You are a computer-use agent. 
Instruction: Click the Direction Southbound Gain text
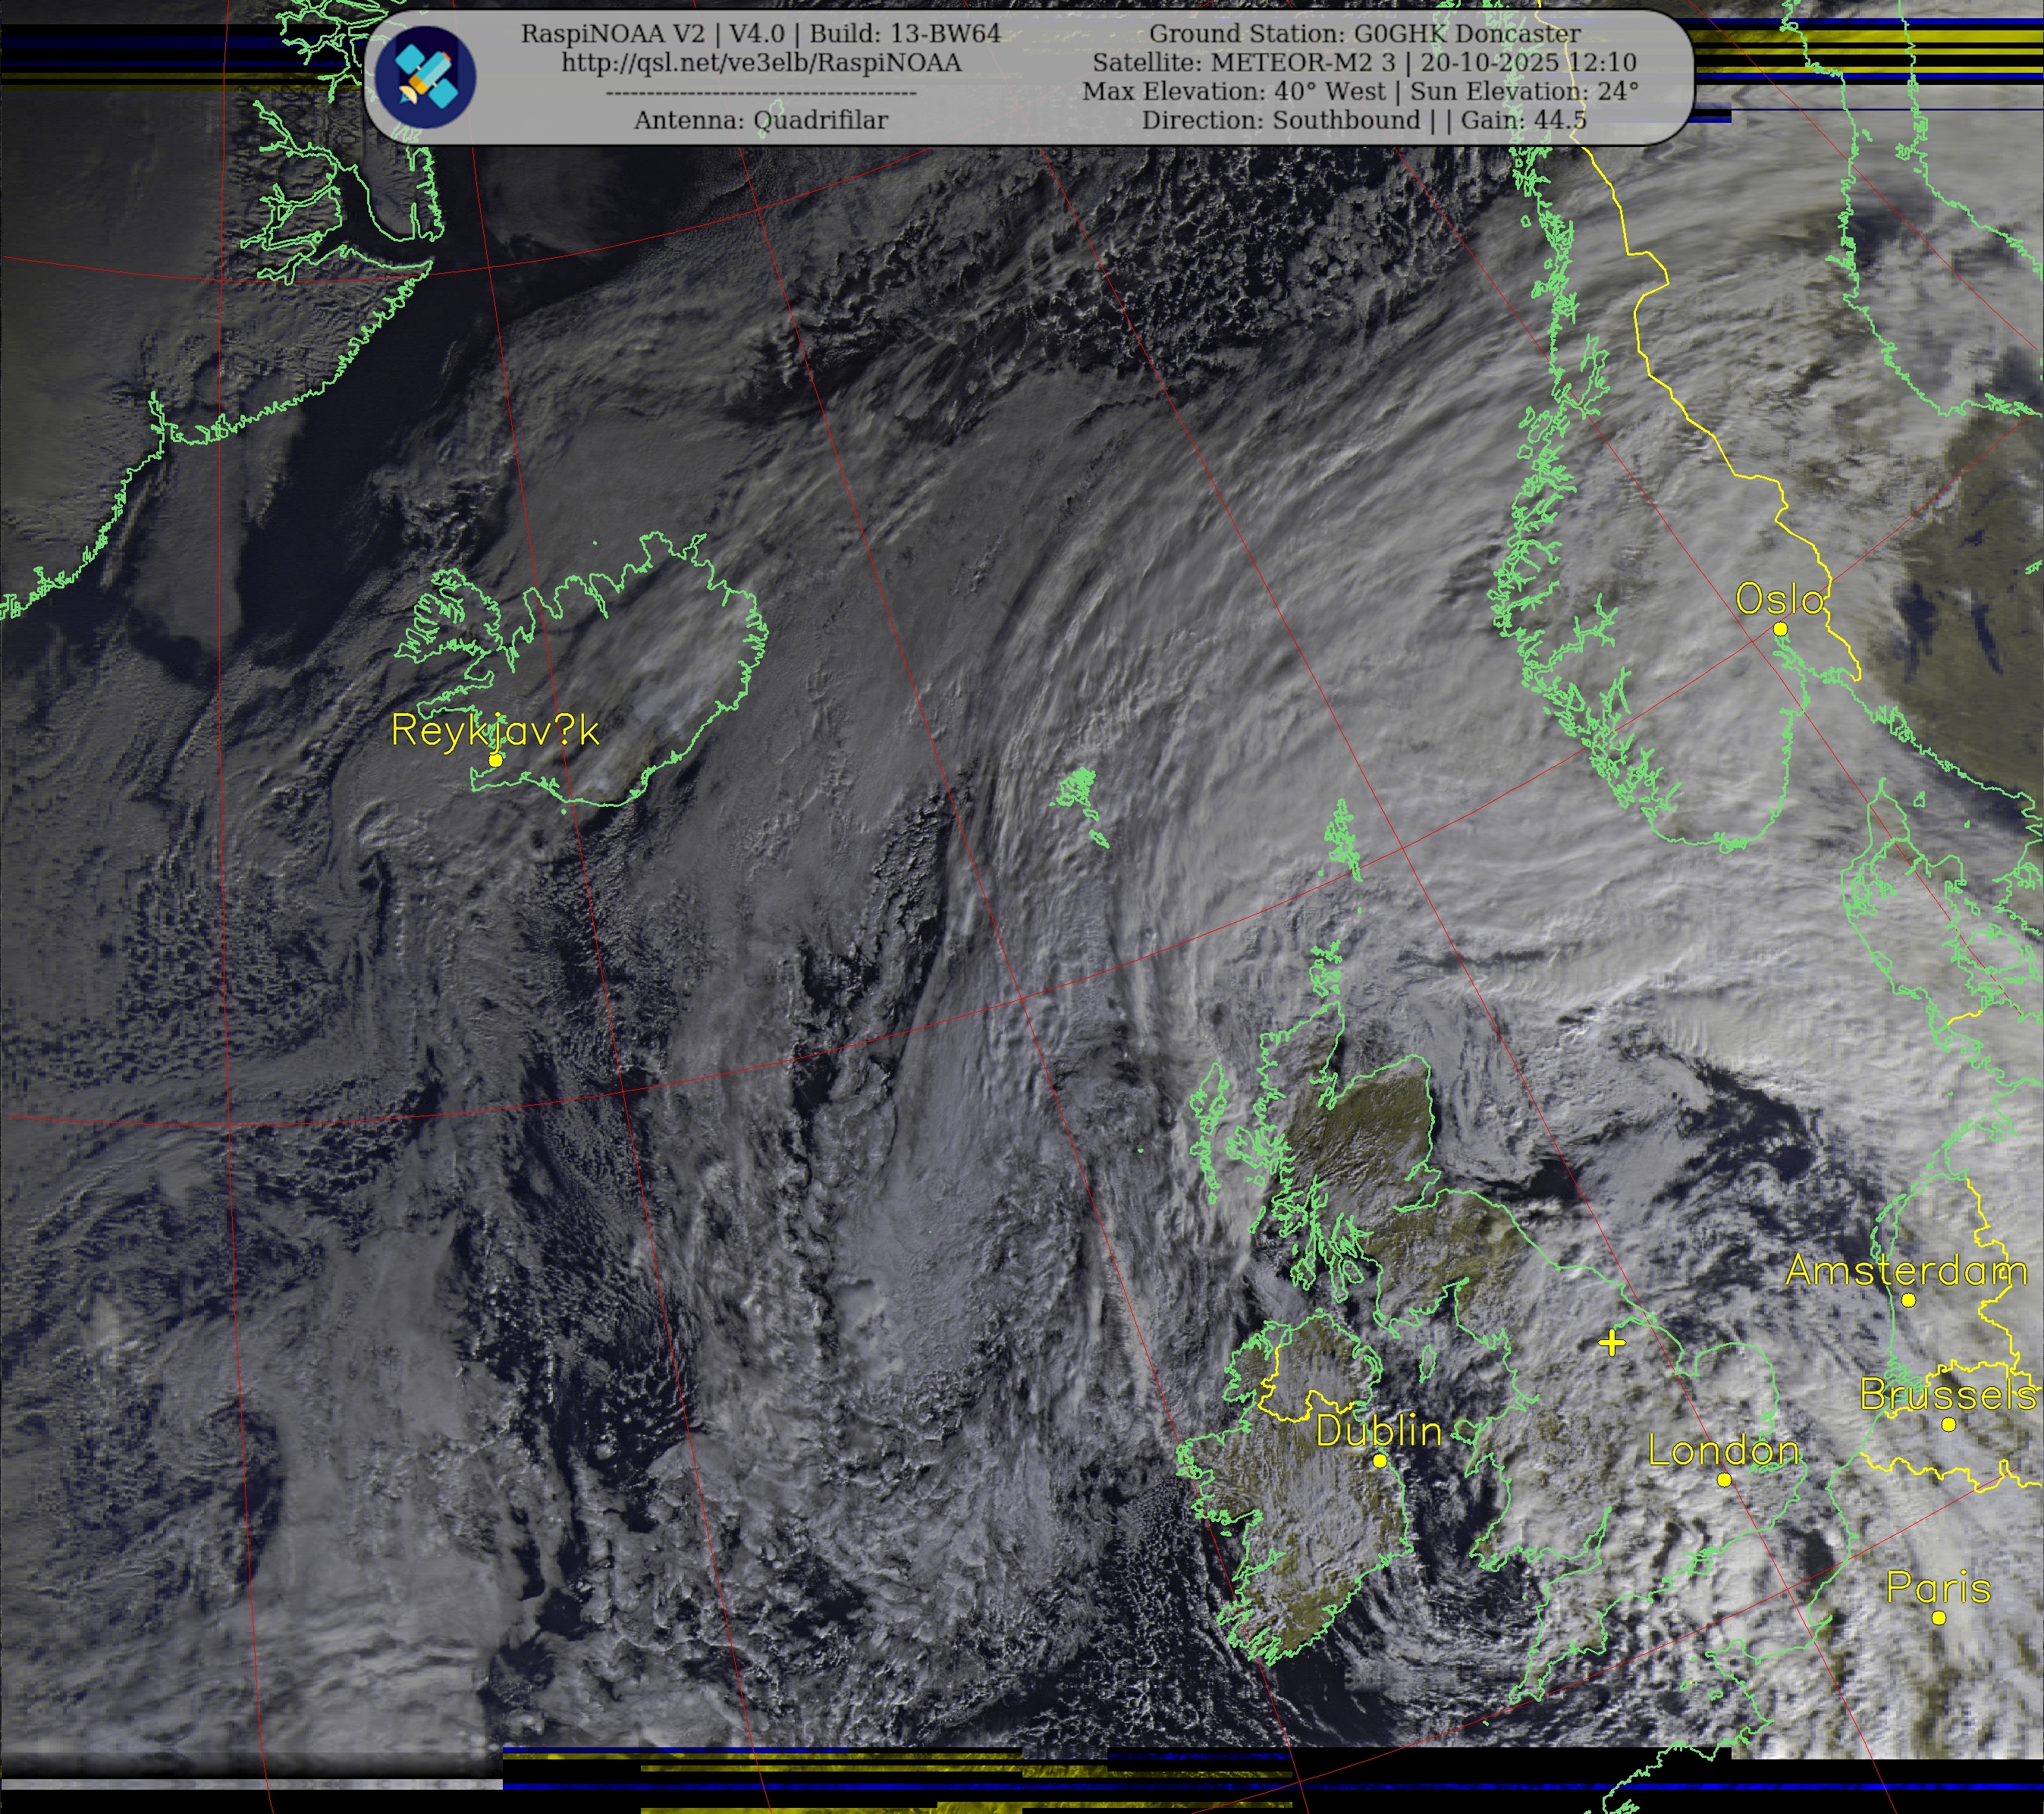[x=1364, y=120]
